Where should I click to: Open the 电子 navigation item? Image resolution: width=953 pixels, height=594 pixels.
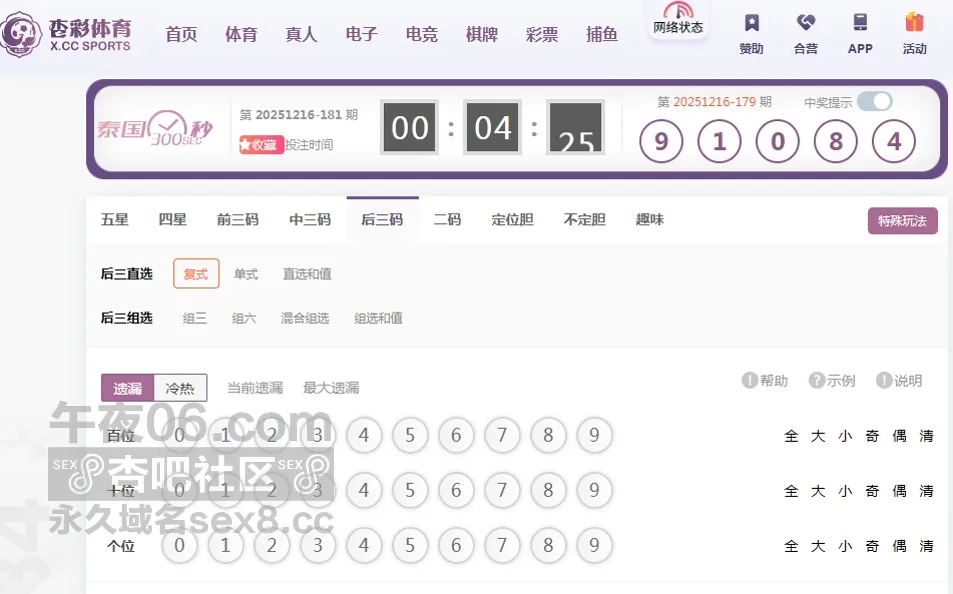(362, 34)
